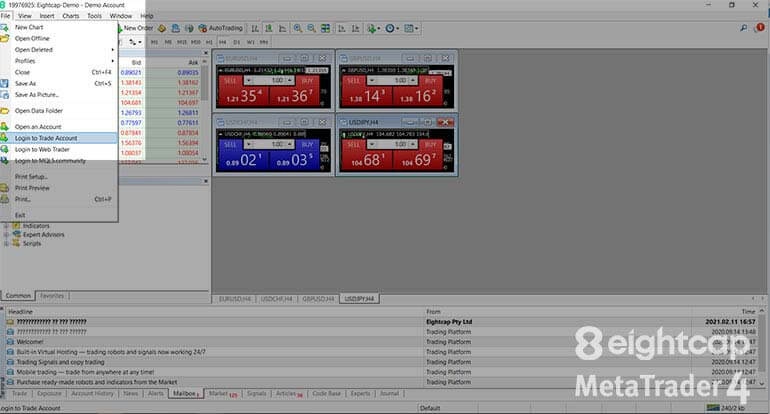Select the M1 timeframe button
Image resolution: width=770 pixels, height=414 pixels.
[x=154, y=42]
